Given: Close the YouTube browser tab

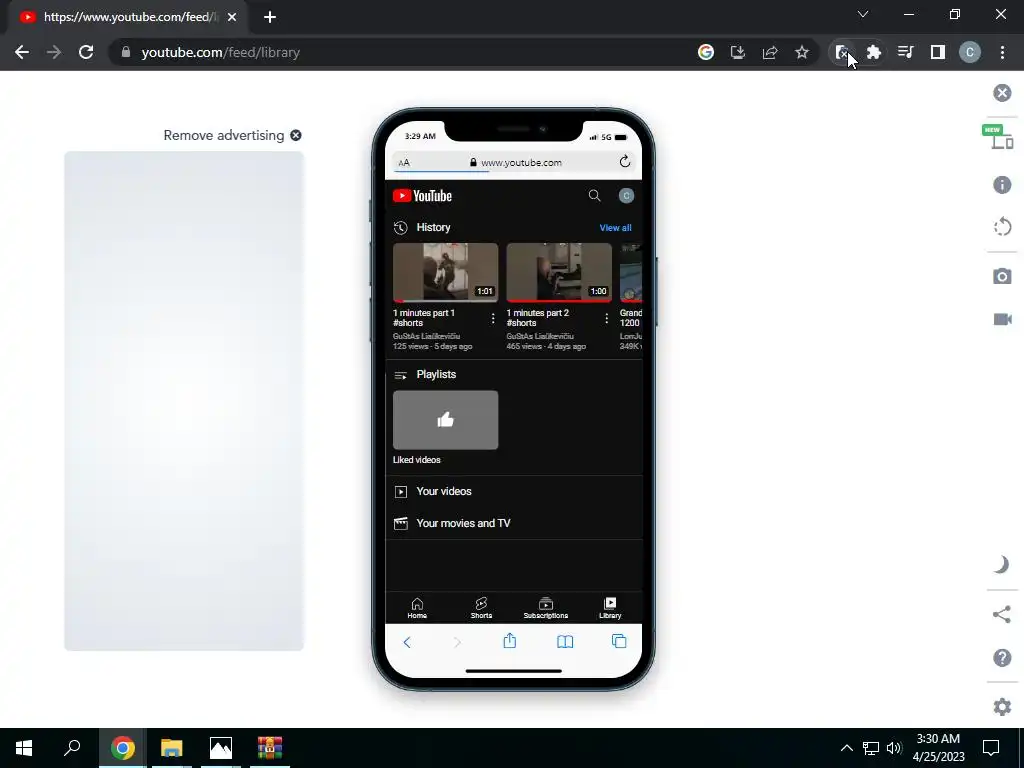Looking at the screenshot, I should coord(232,17).
